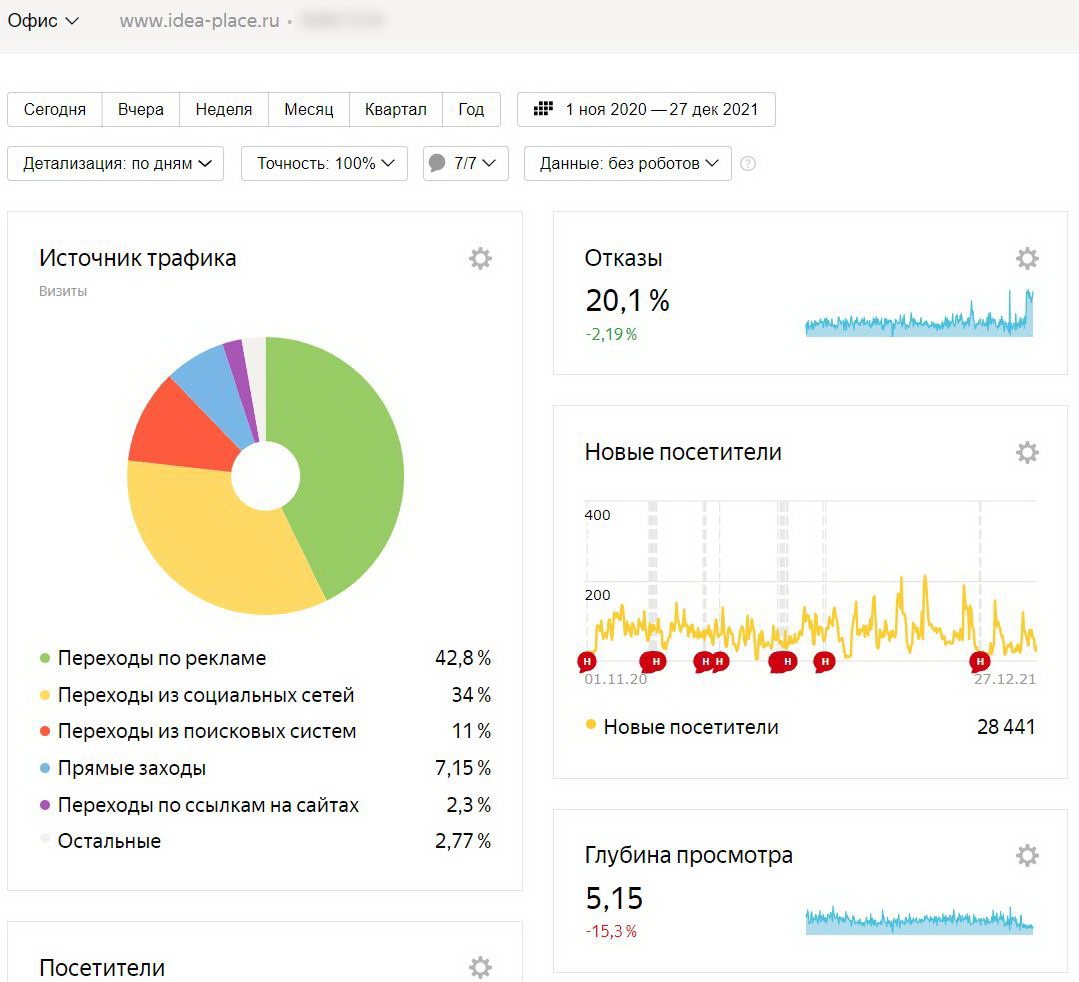Toggle the Прямые заходы legend item
Viewport: 1079px width, 982px height.
(x=122, y=768)
